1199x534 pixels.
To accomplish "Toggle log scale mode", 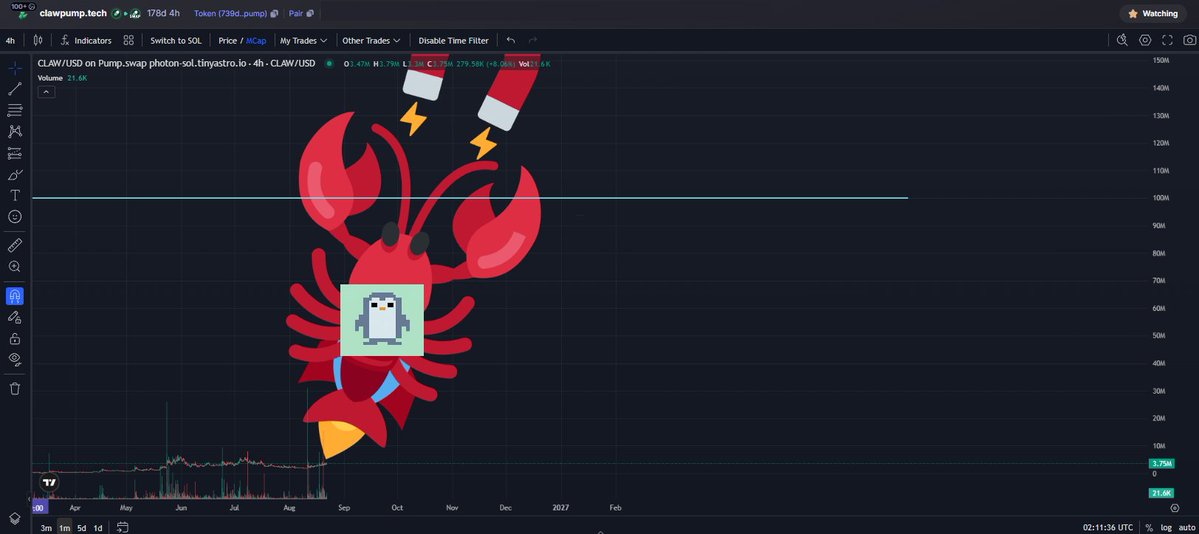I will 1165,528.
